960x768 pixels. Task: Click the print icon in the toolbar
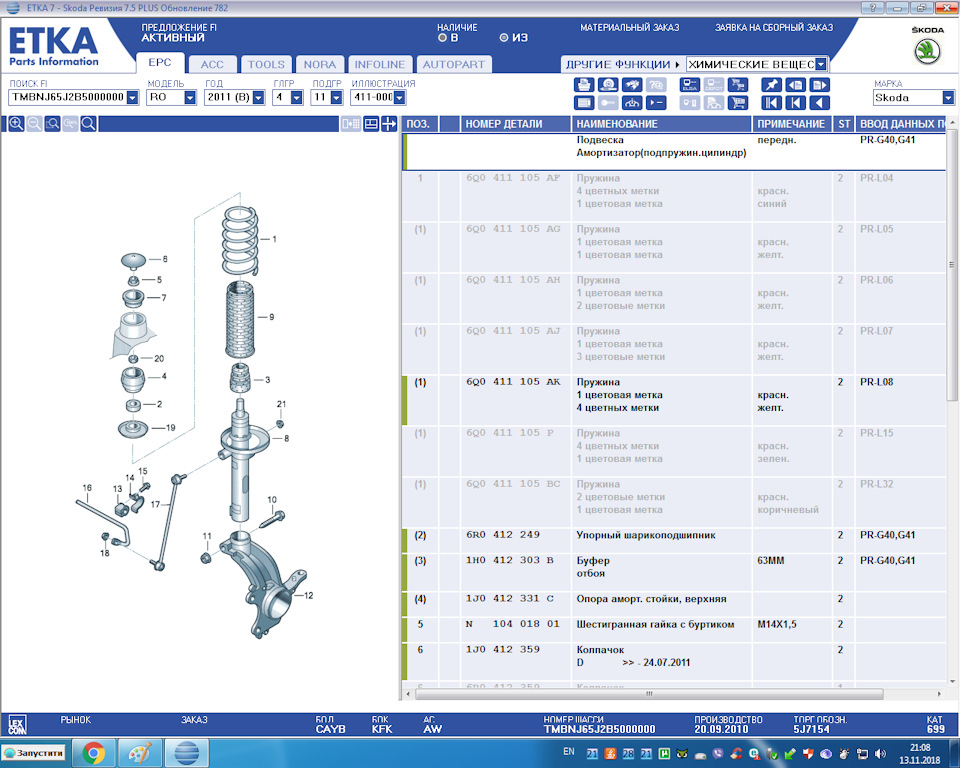point(583,85)
